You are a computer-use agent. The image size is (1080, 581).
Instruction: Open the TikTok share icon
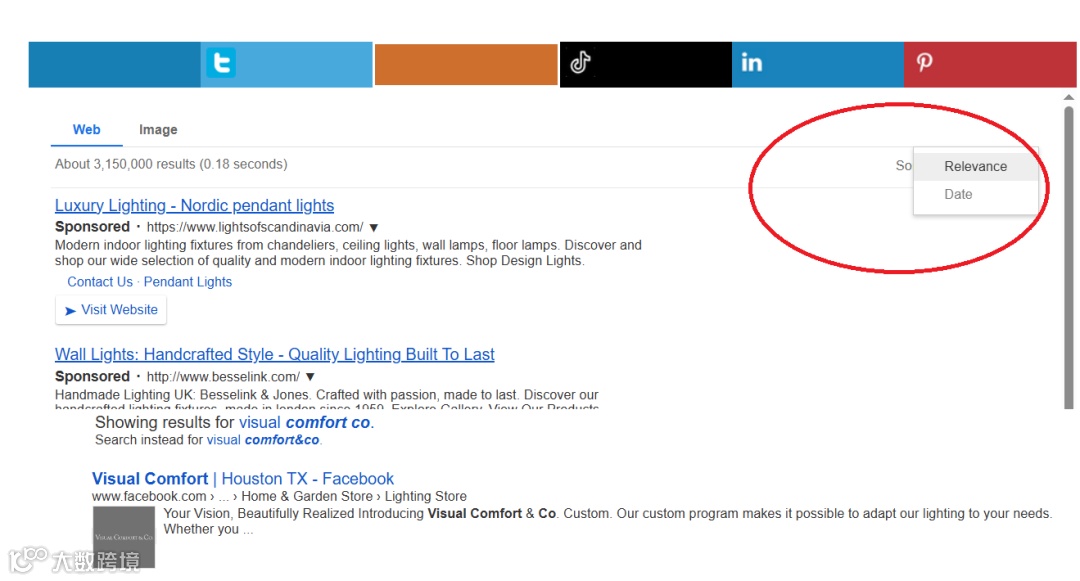(580, 63)
